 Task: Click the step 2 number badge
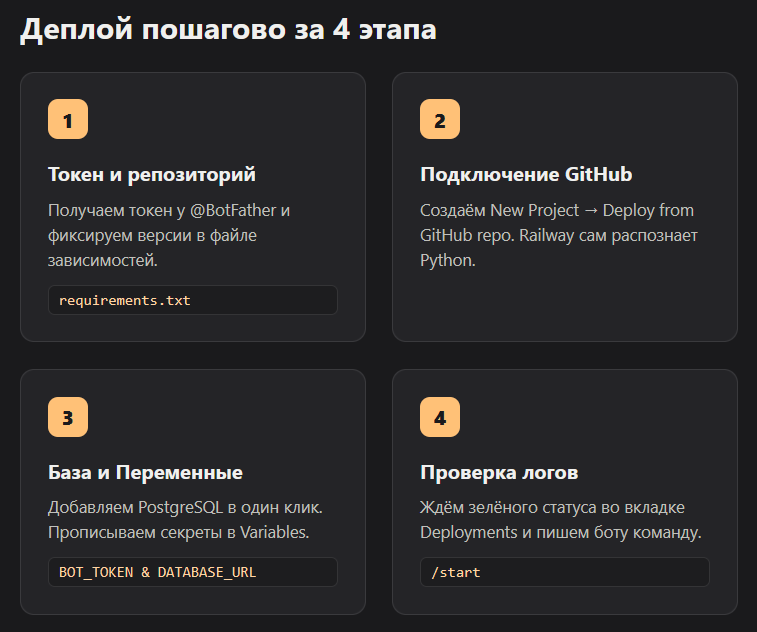440,119
